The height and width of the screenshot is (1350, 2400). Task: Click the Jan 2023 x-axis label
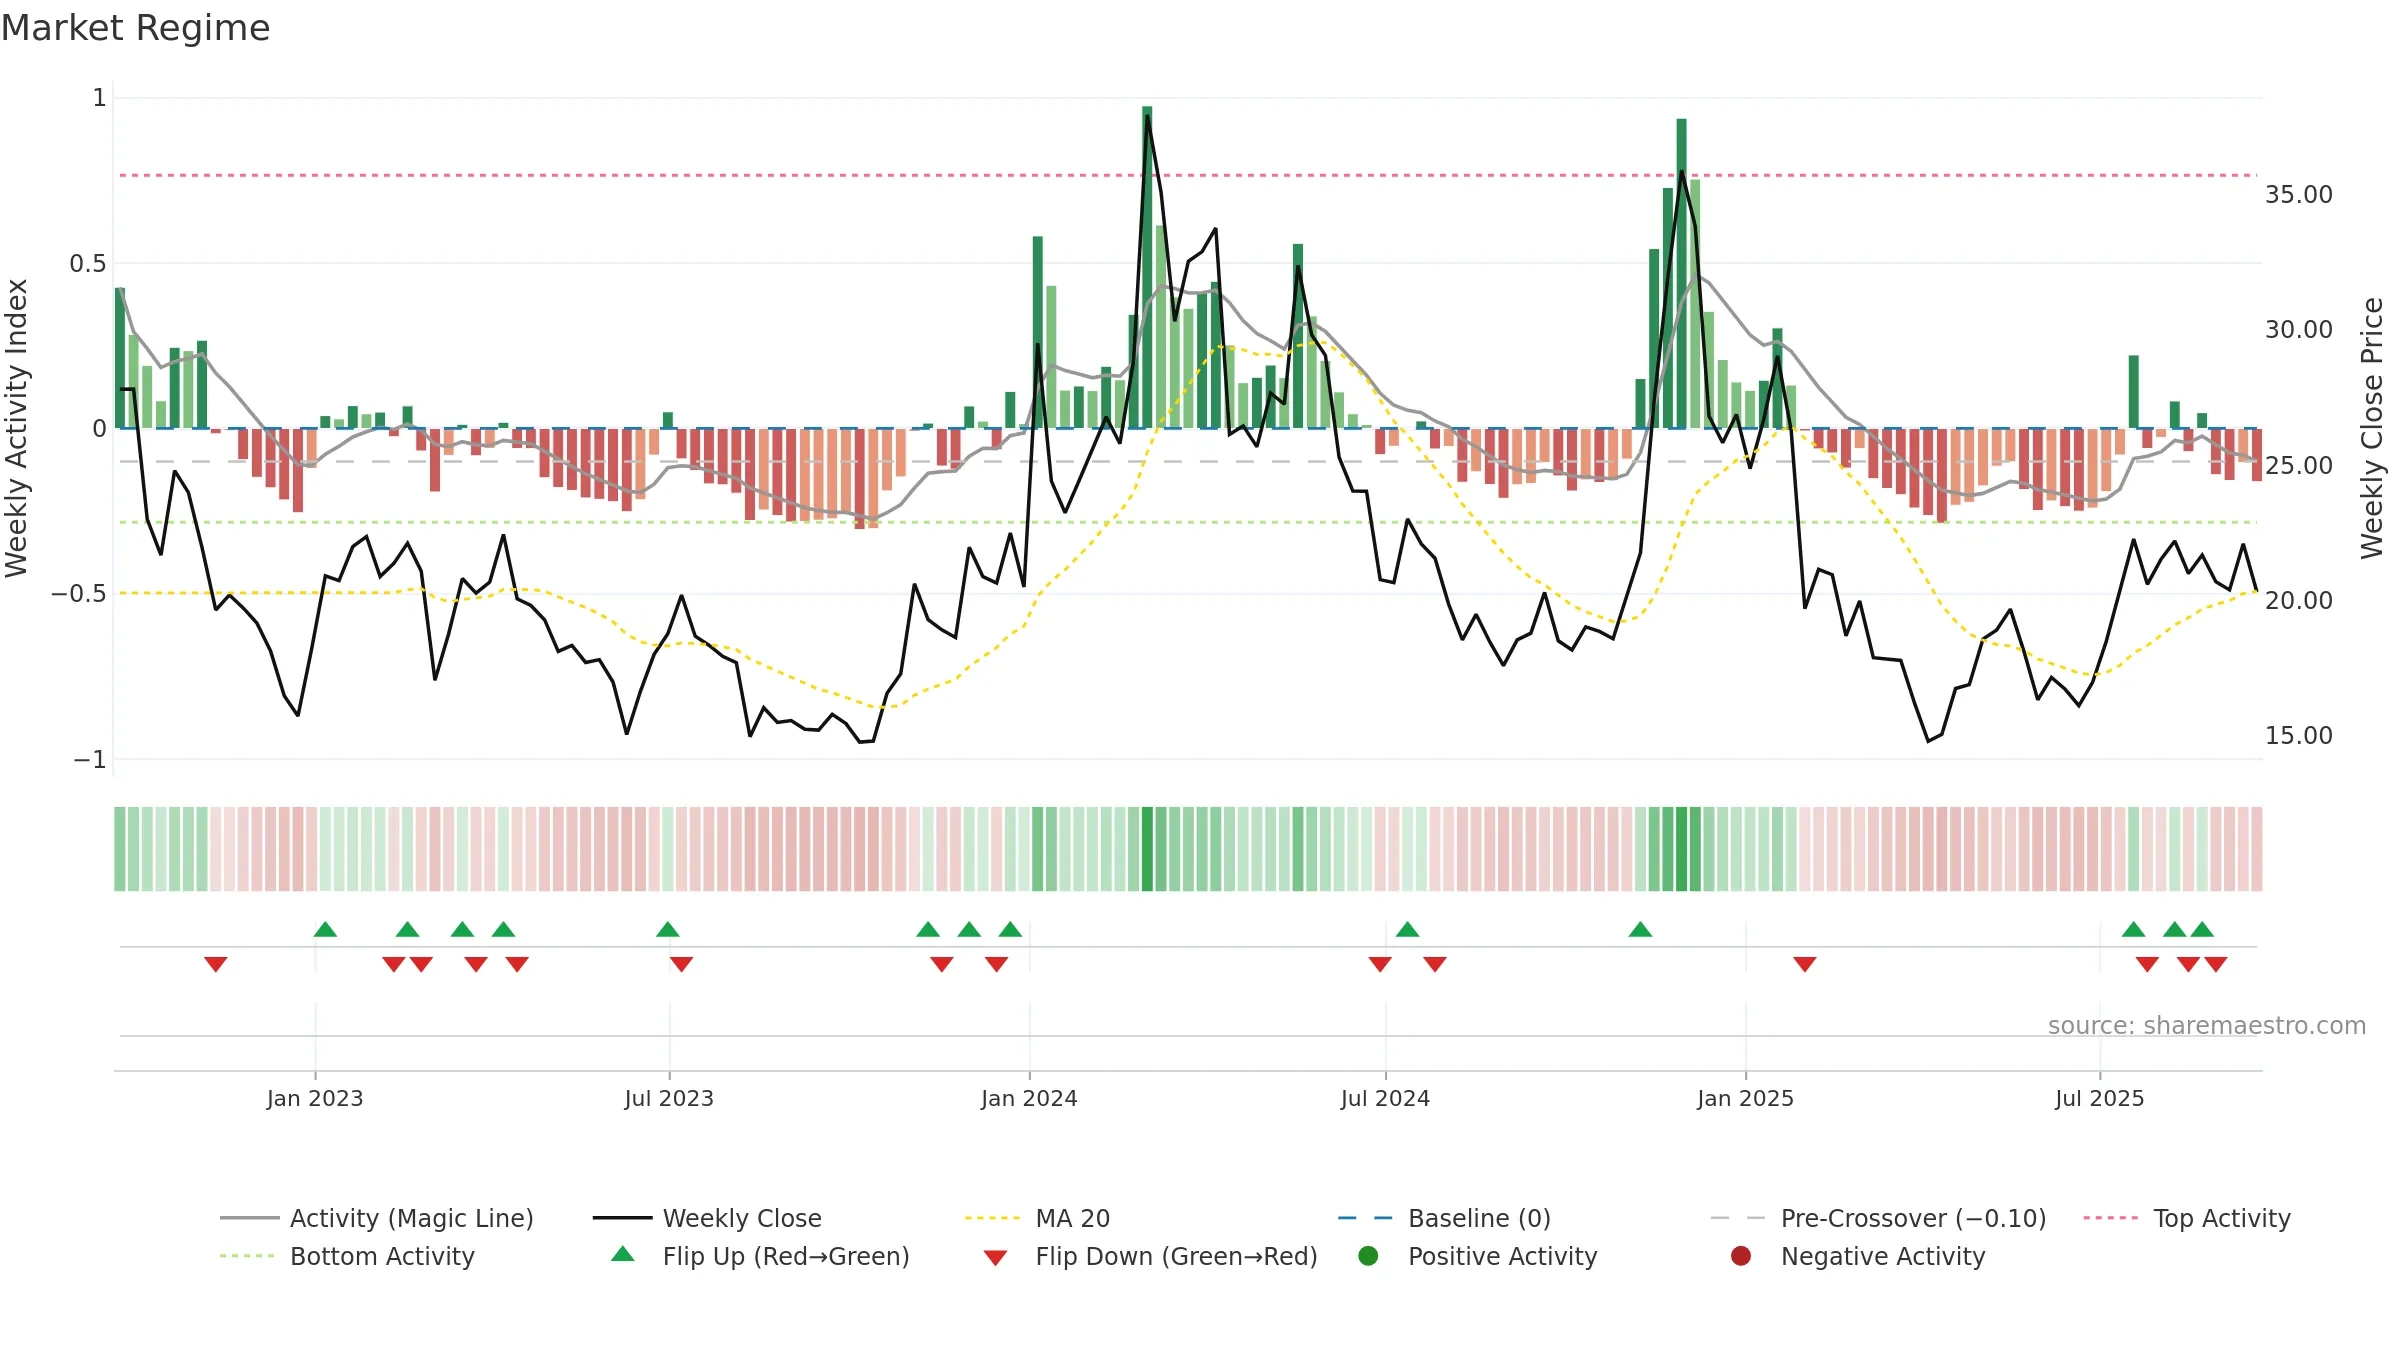tap(315, 1098)
